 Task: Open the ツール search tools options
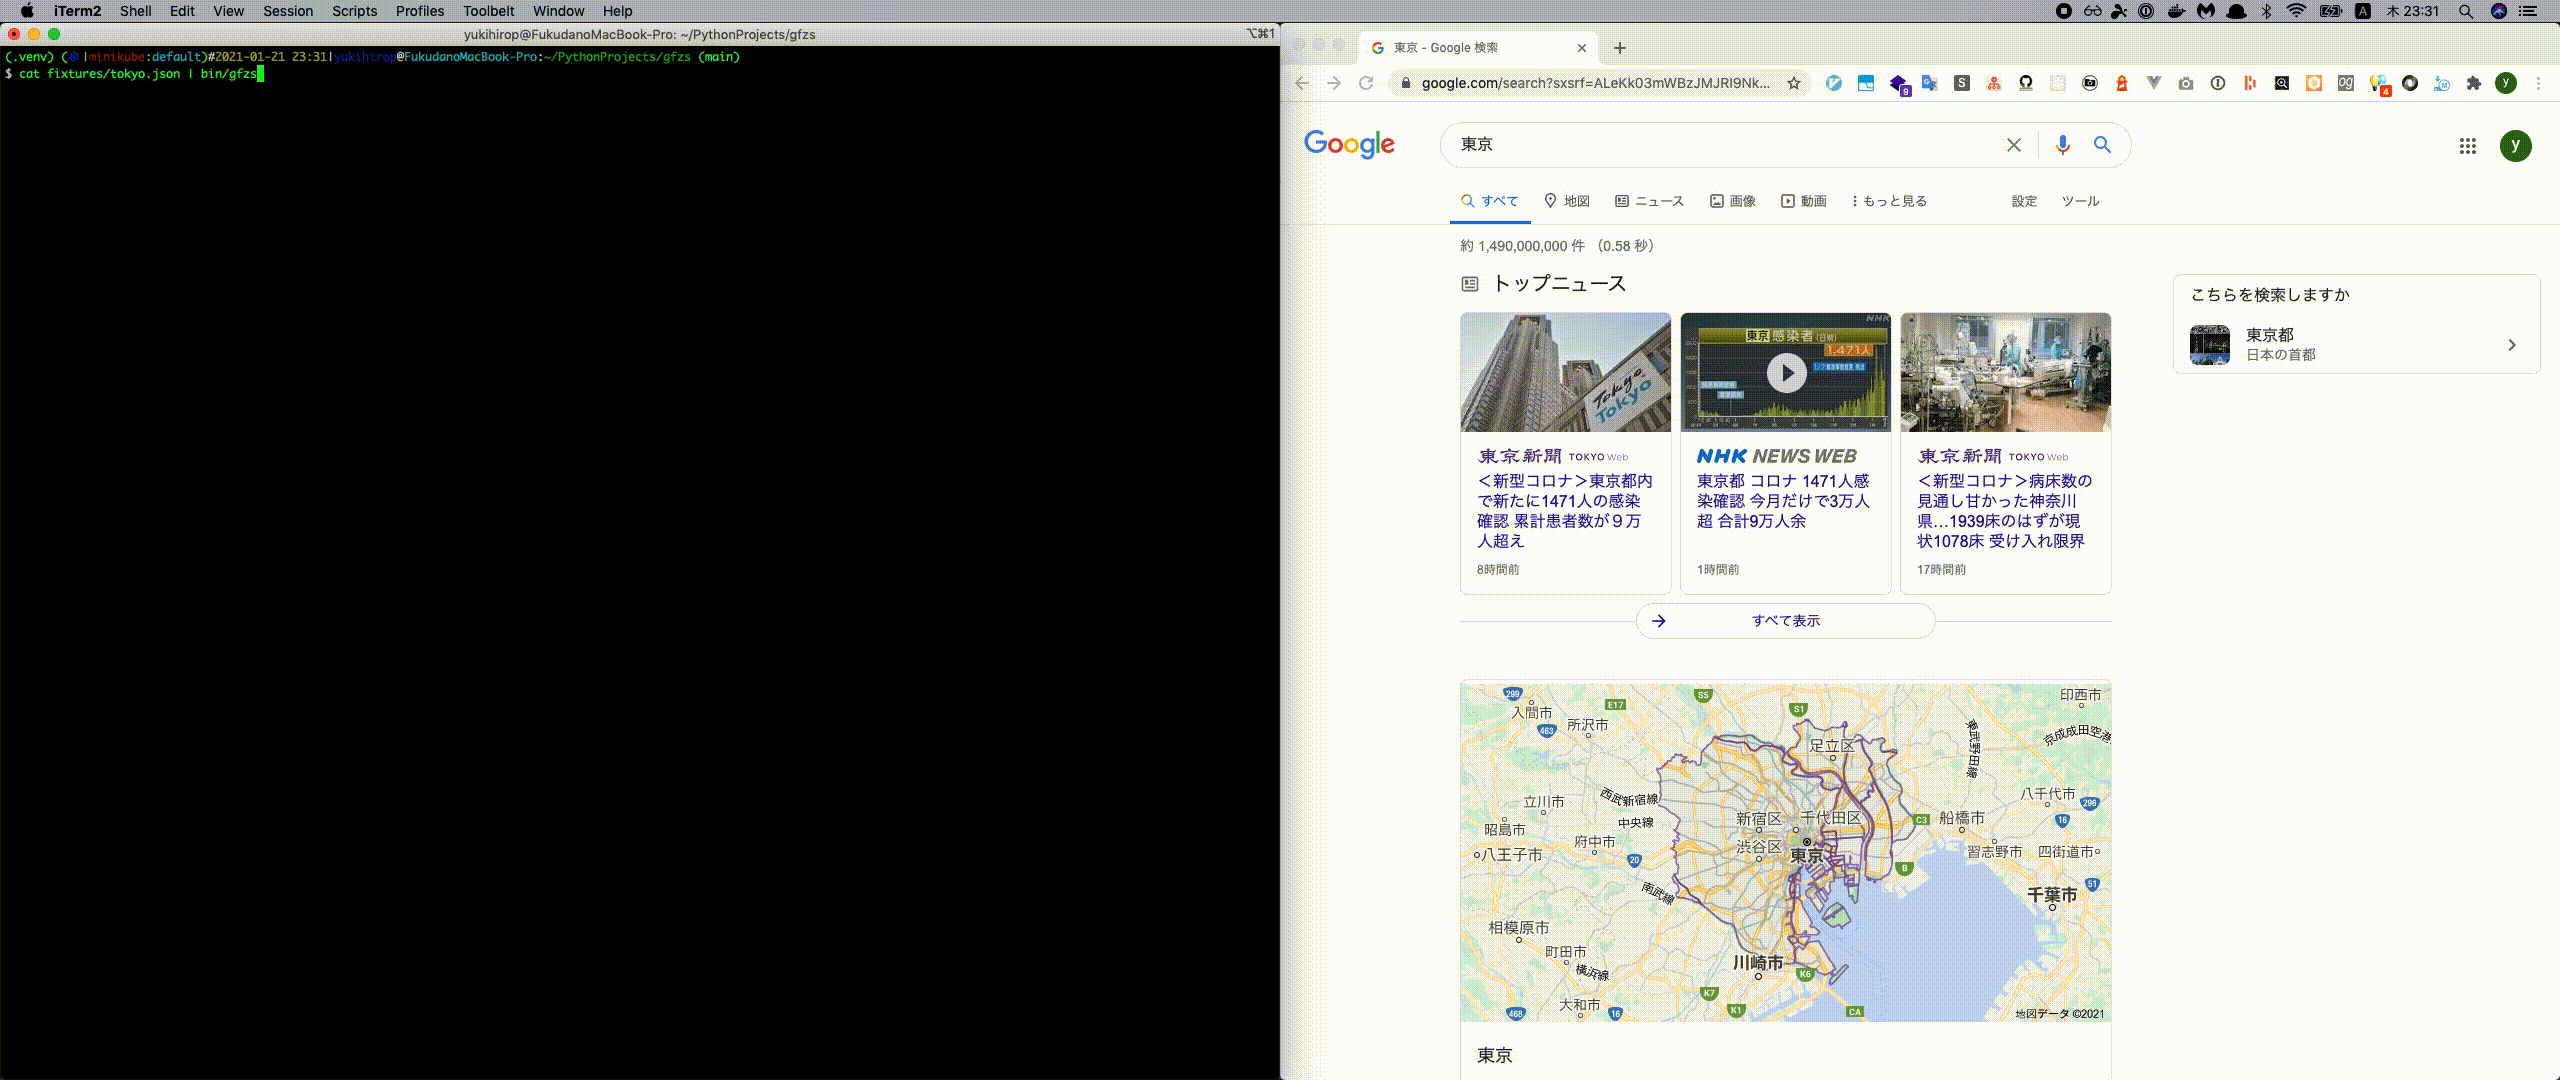click(x=2080, y=201)
